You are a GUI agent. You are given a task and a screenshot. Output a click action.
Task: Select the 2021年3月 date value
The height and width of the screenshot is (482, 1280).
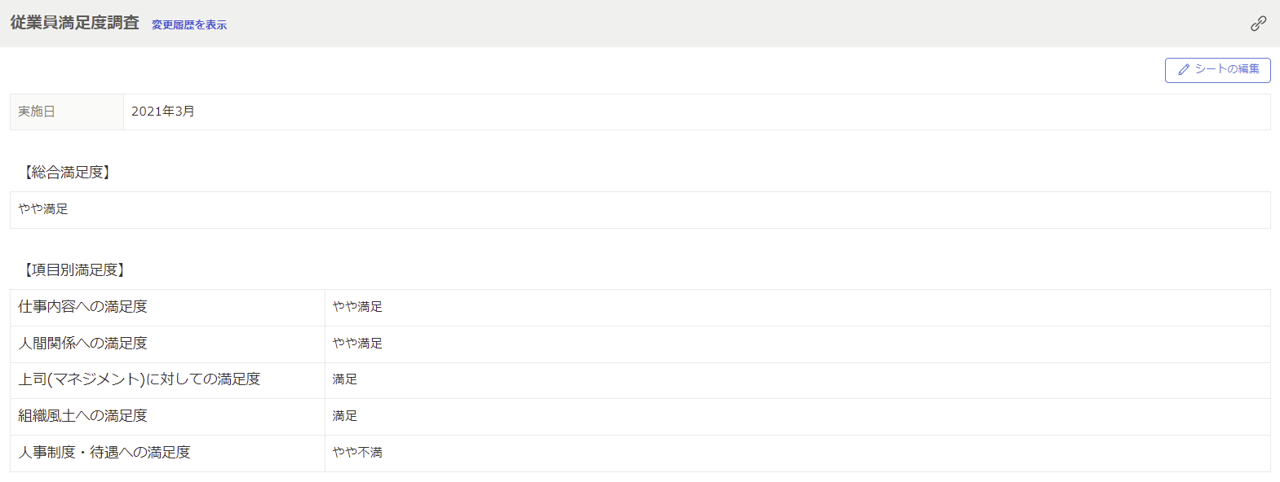point(163,112)
